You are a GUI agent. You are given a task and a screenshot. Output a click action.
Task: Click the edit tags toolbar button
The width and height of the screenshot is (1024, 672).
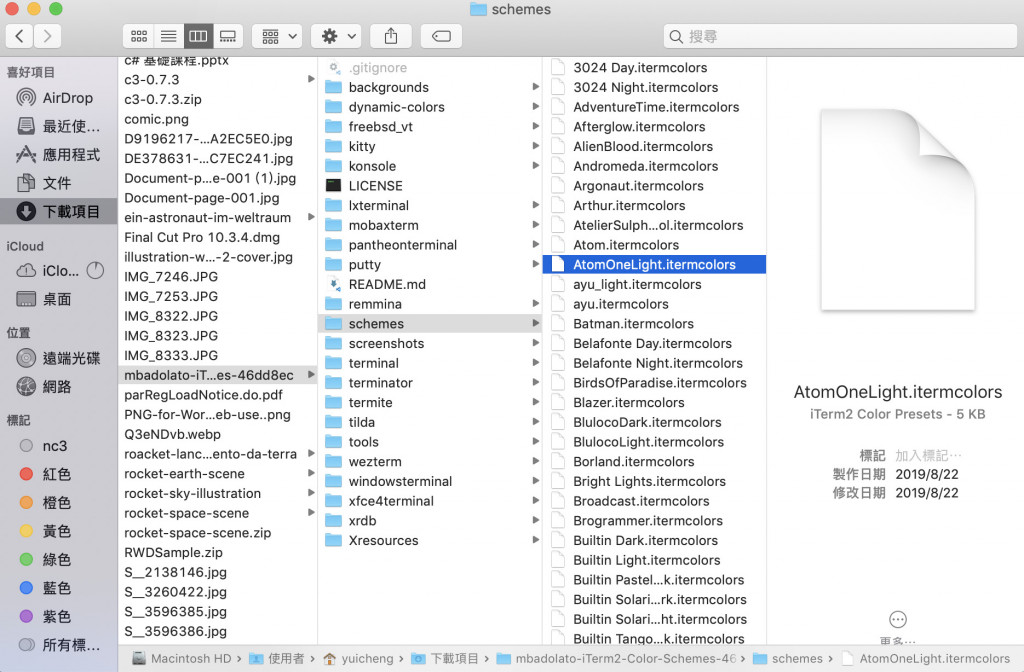(441, 36)
